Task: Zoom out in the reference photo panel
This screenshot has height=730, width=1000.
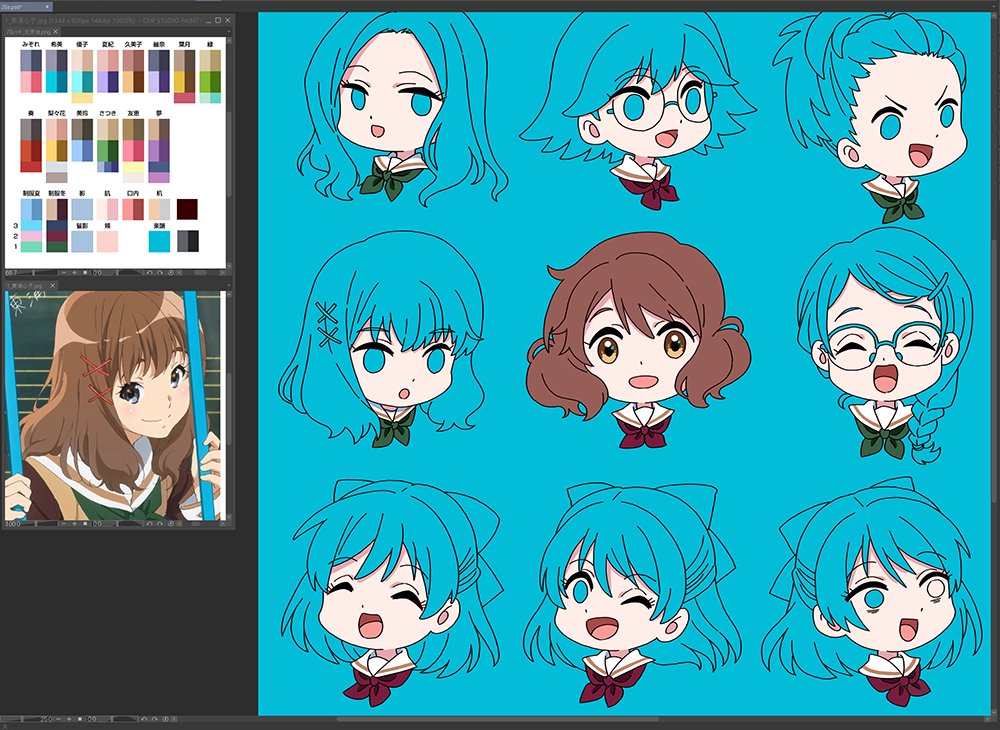Action: pyautogui.click(x=64, y=524)
